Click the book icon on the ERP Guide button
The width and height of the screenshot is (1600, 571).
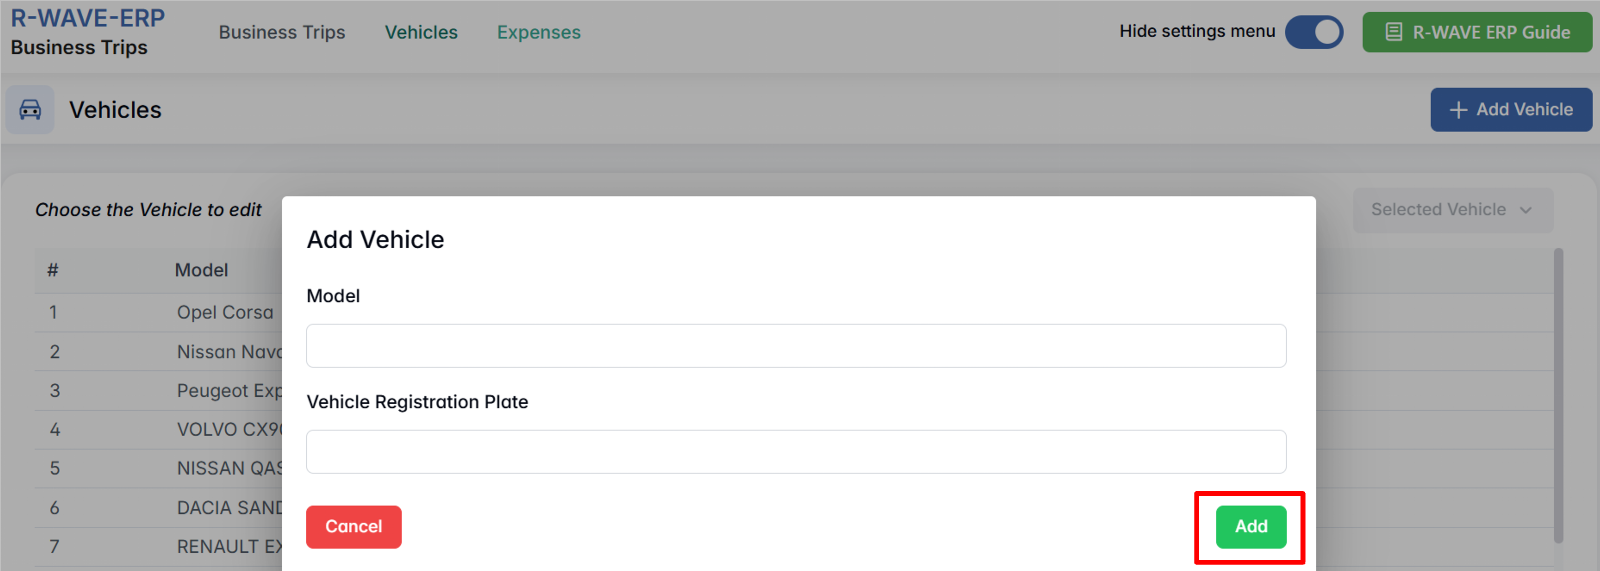point(1393,32)
